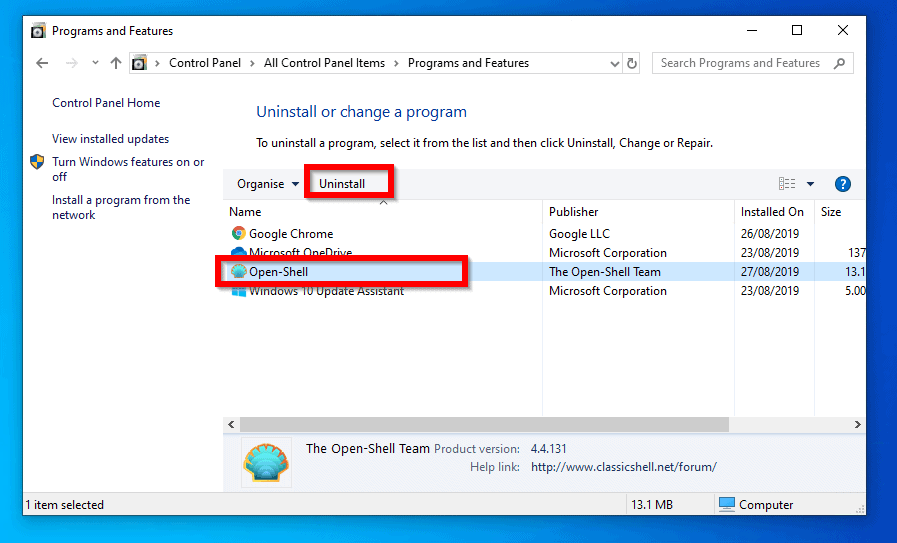This screenshot has width=897, height=543.
Task: Sort by the Name column header
Action: [382, 212]
